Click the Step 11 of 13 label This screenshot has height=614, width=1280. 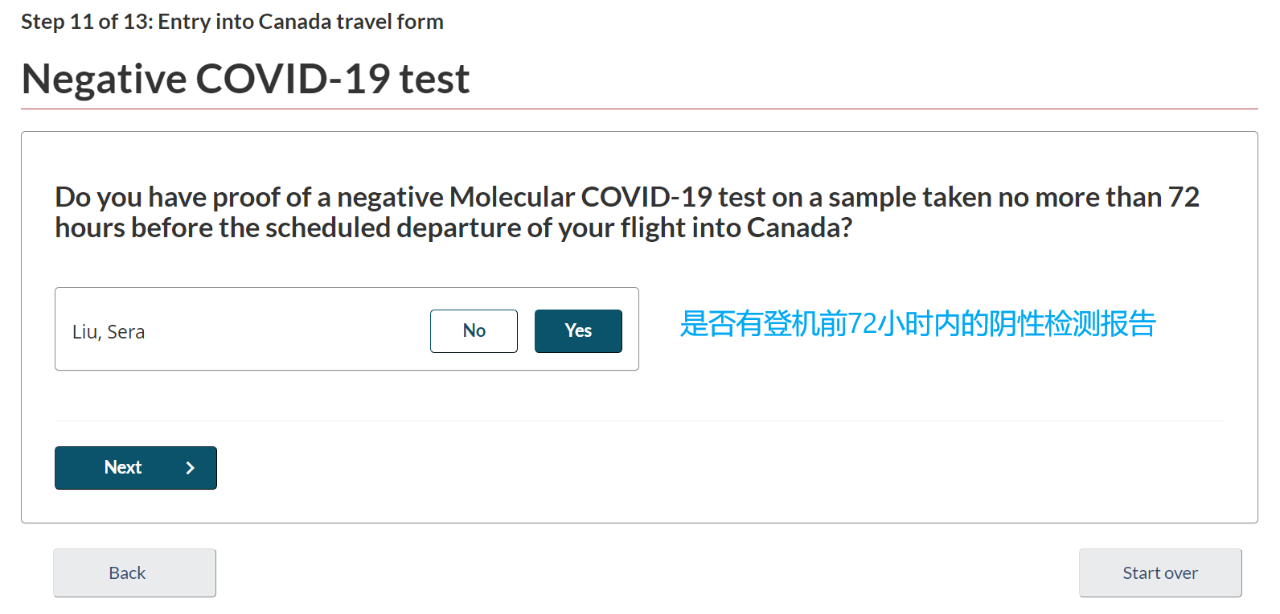pos(84,21)
